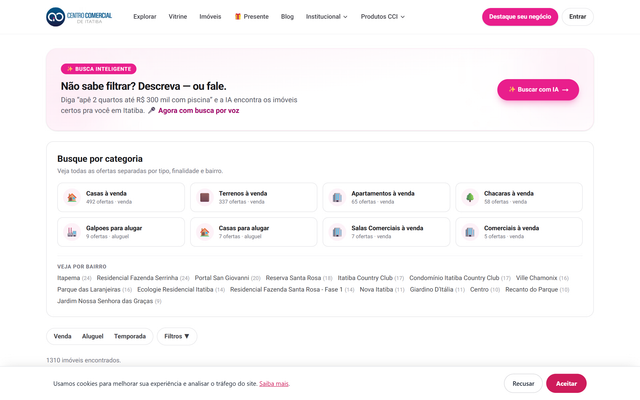Viewport: 640px width, 400px height.
Task: Click the Centro Comercial de Itatiba logo
Action: pyautogui.click(x=79, y=17)
